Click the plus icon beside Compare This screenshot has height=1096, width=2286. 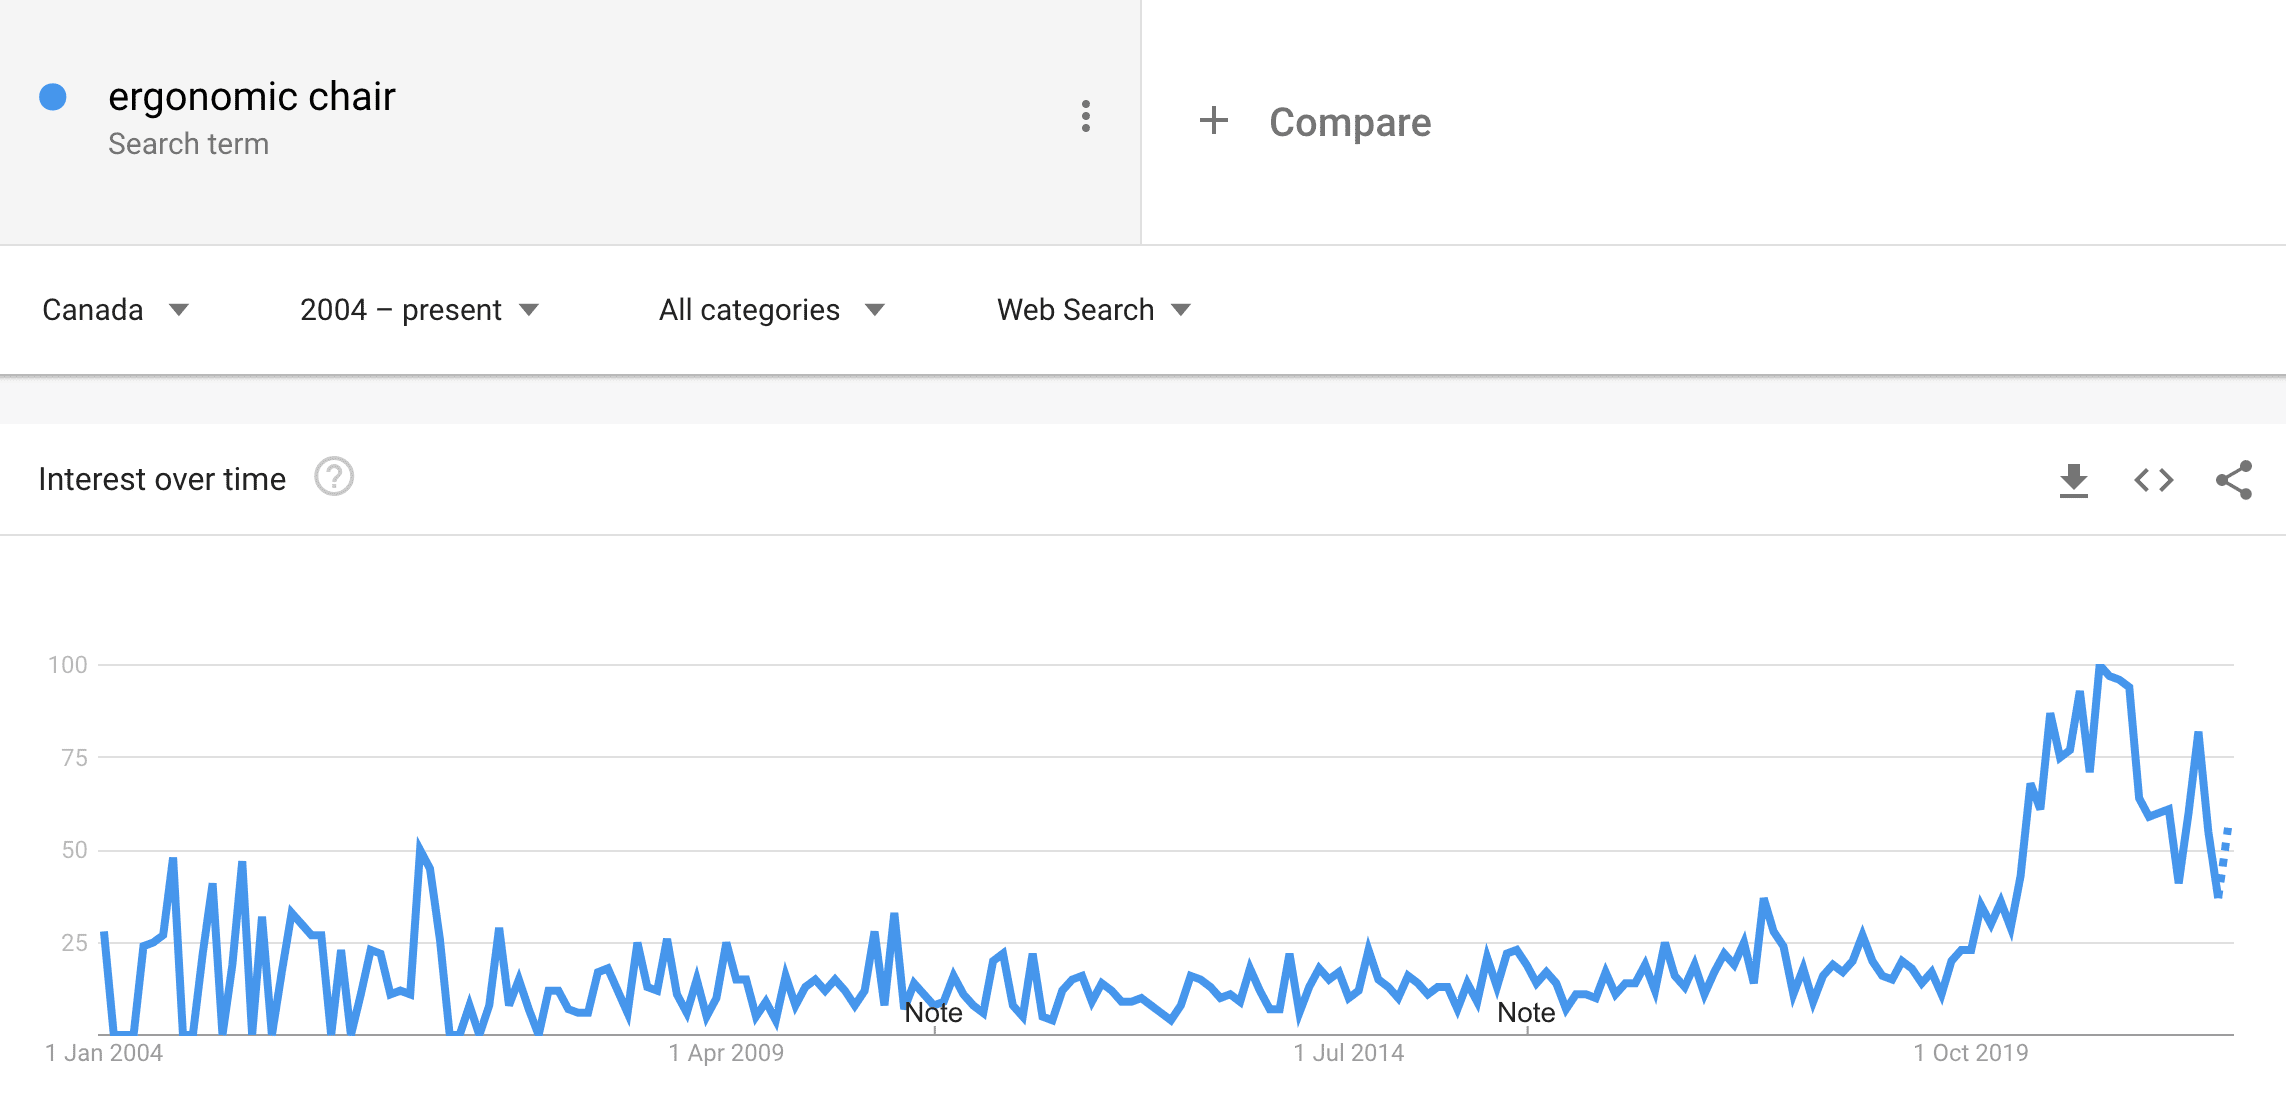[x=1213, y=121]
